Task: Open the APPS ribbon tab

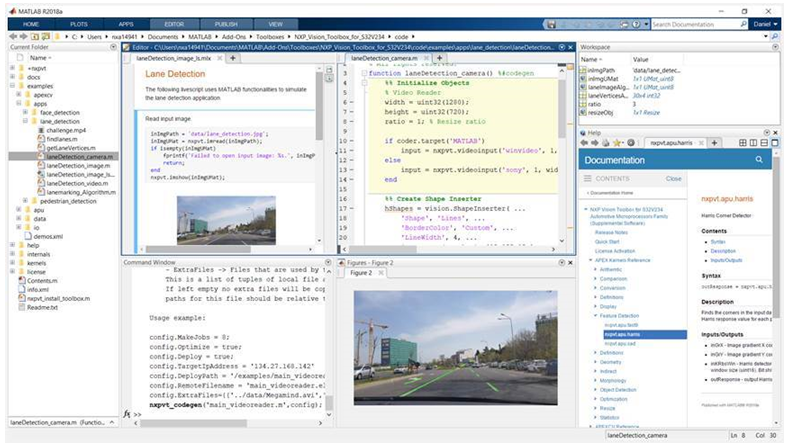Action: [126, 24]
